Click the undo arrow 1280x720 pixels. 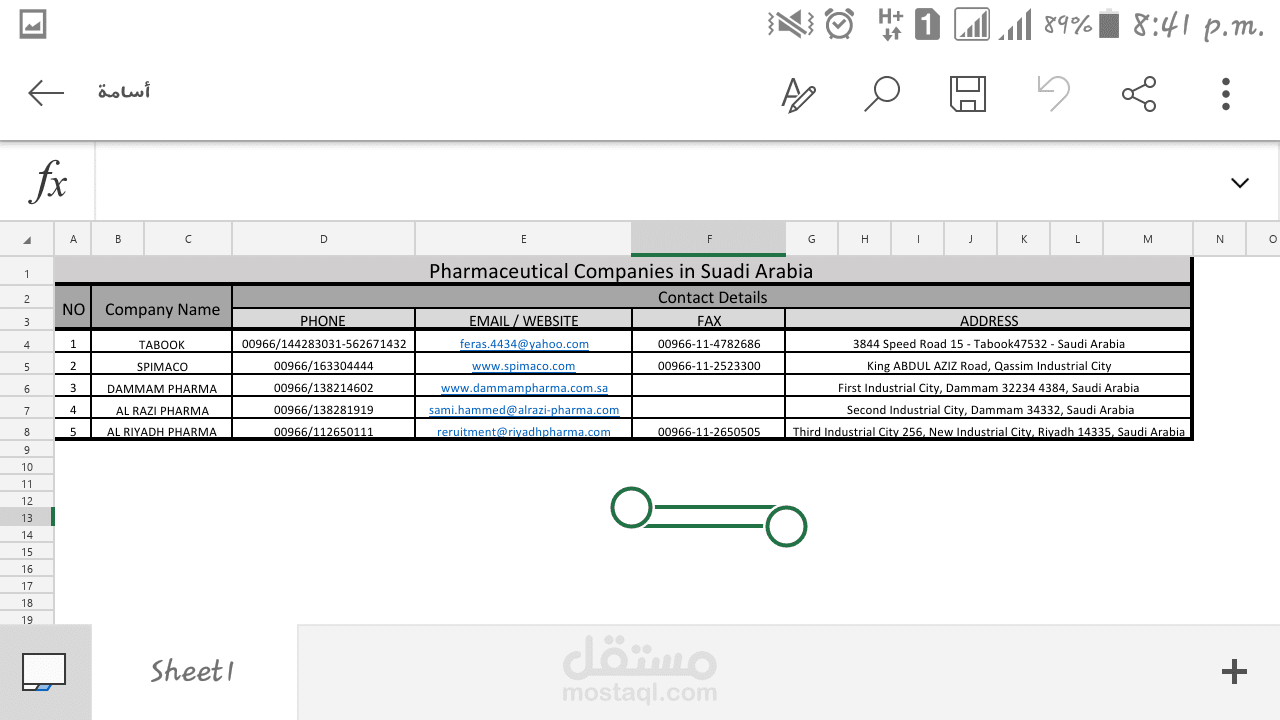[x=1053, y=93]
